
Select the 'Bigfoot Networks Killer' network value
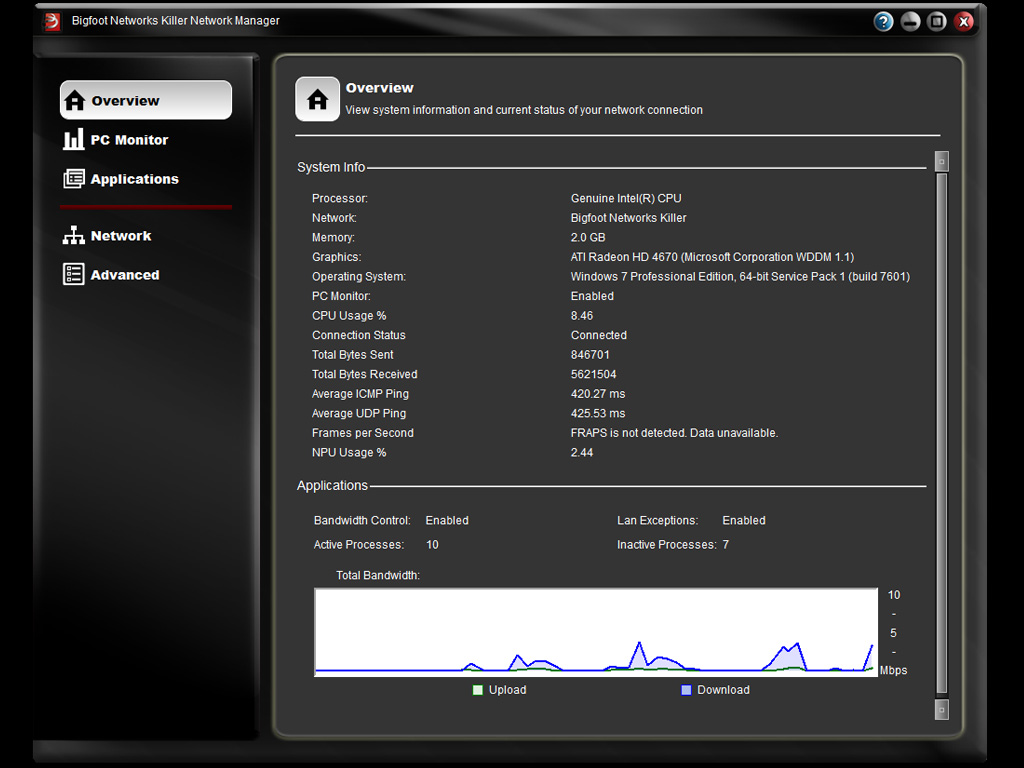(x=628, y=217)
